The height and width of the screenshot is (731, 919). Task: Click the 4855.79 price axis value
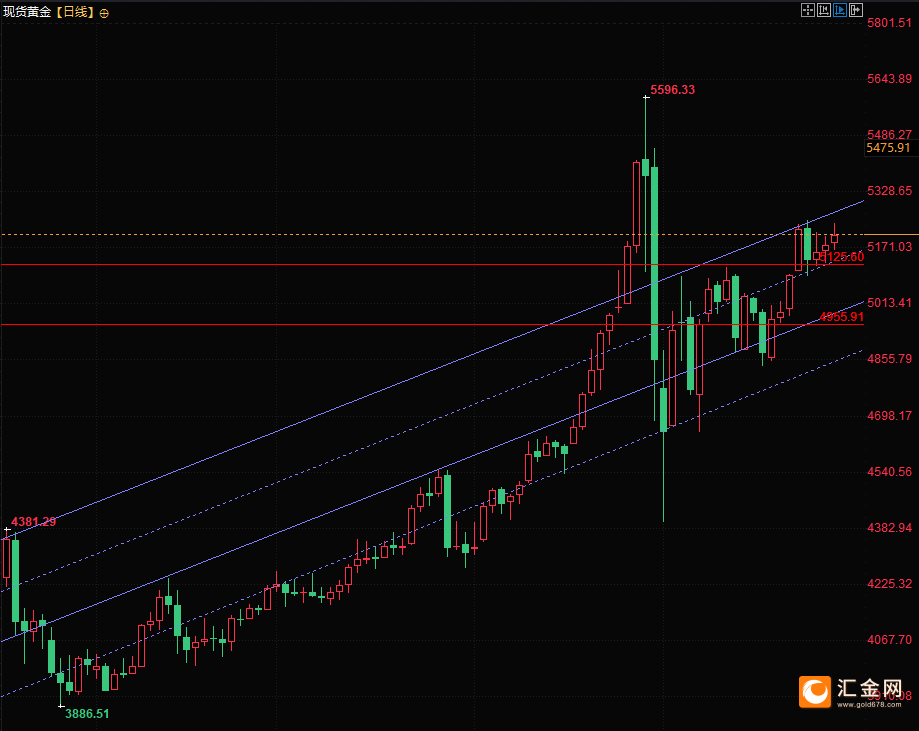[x=890, y=358]
